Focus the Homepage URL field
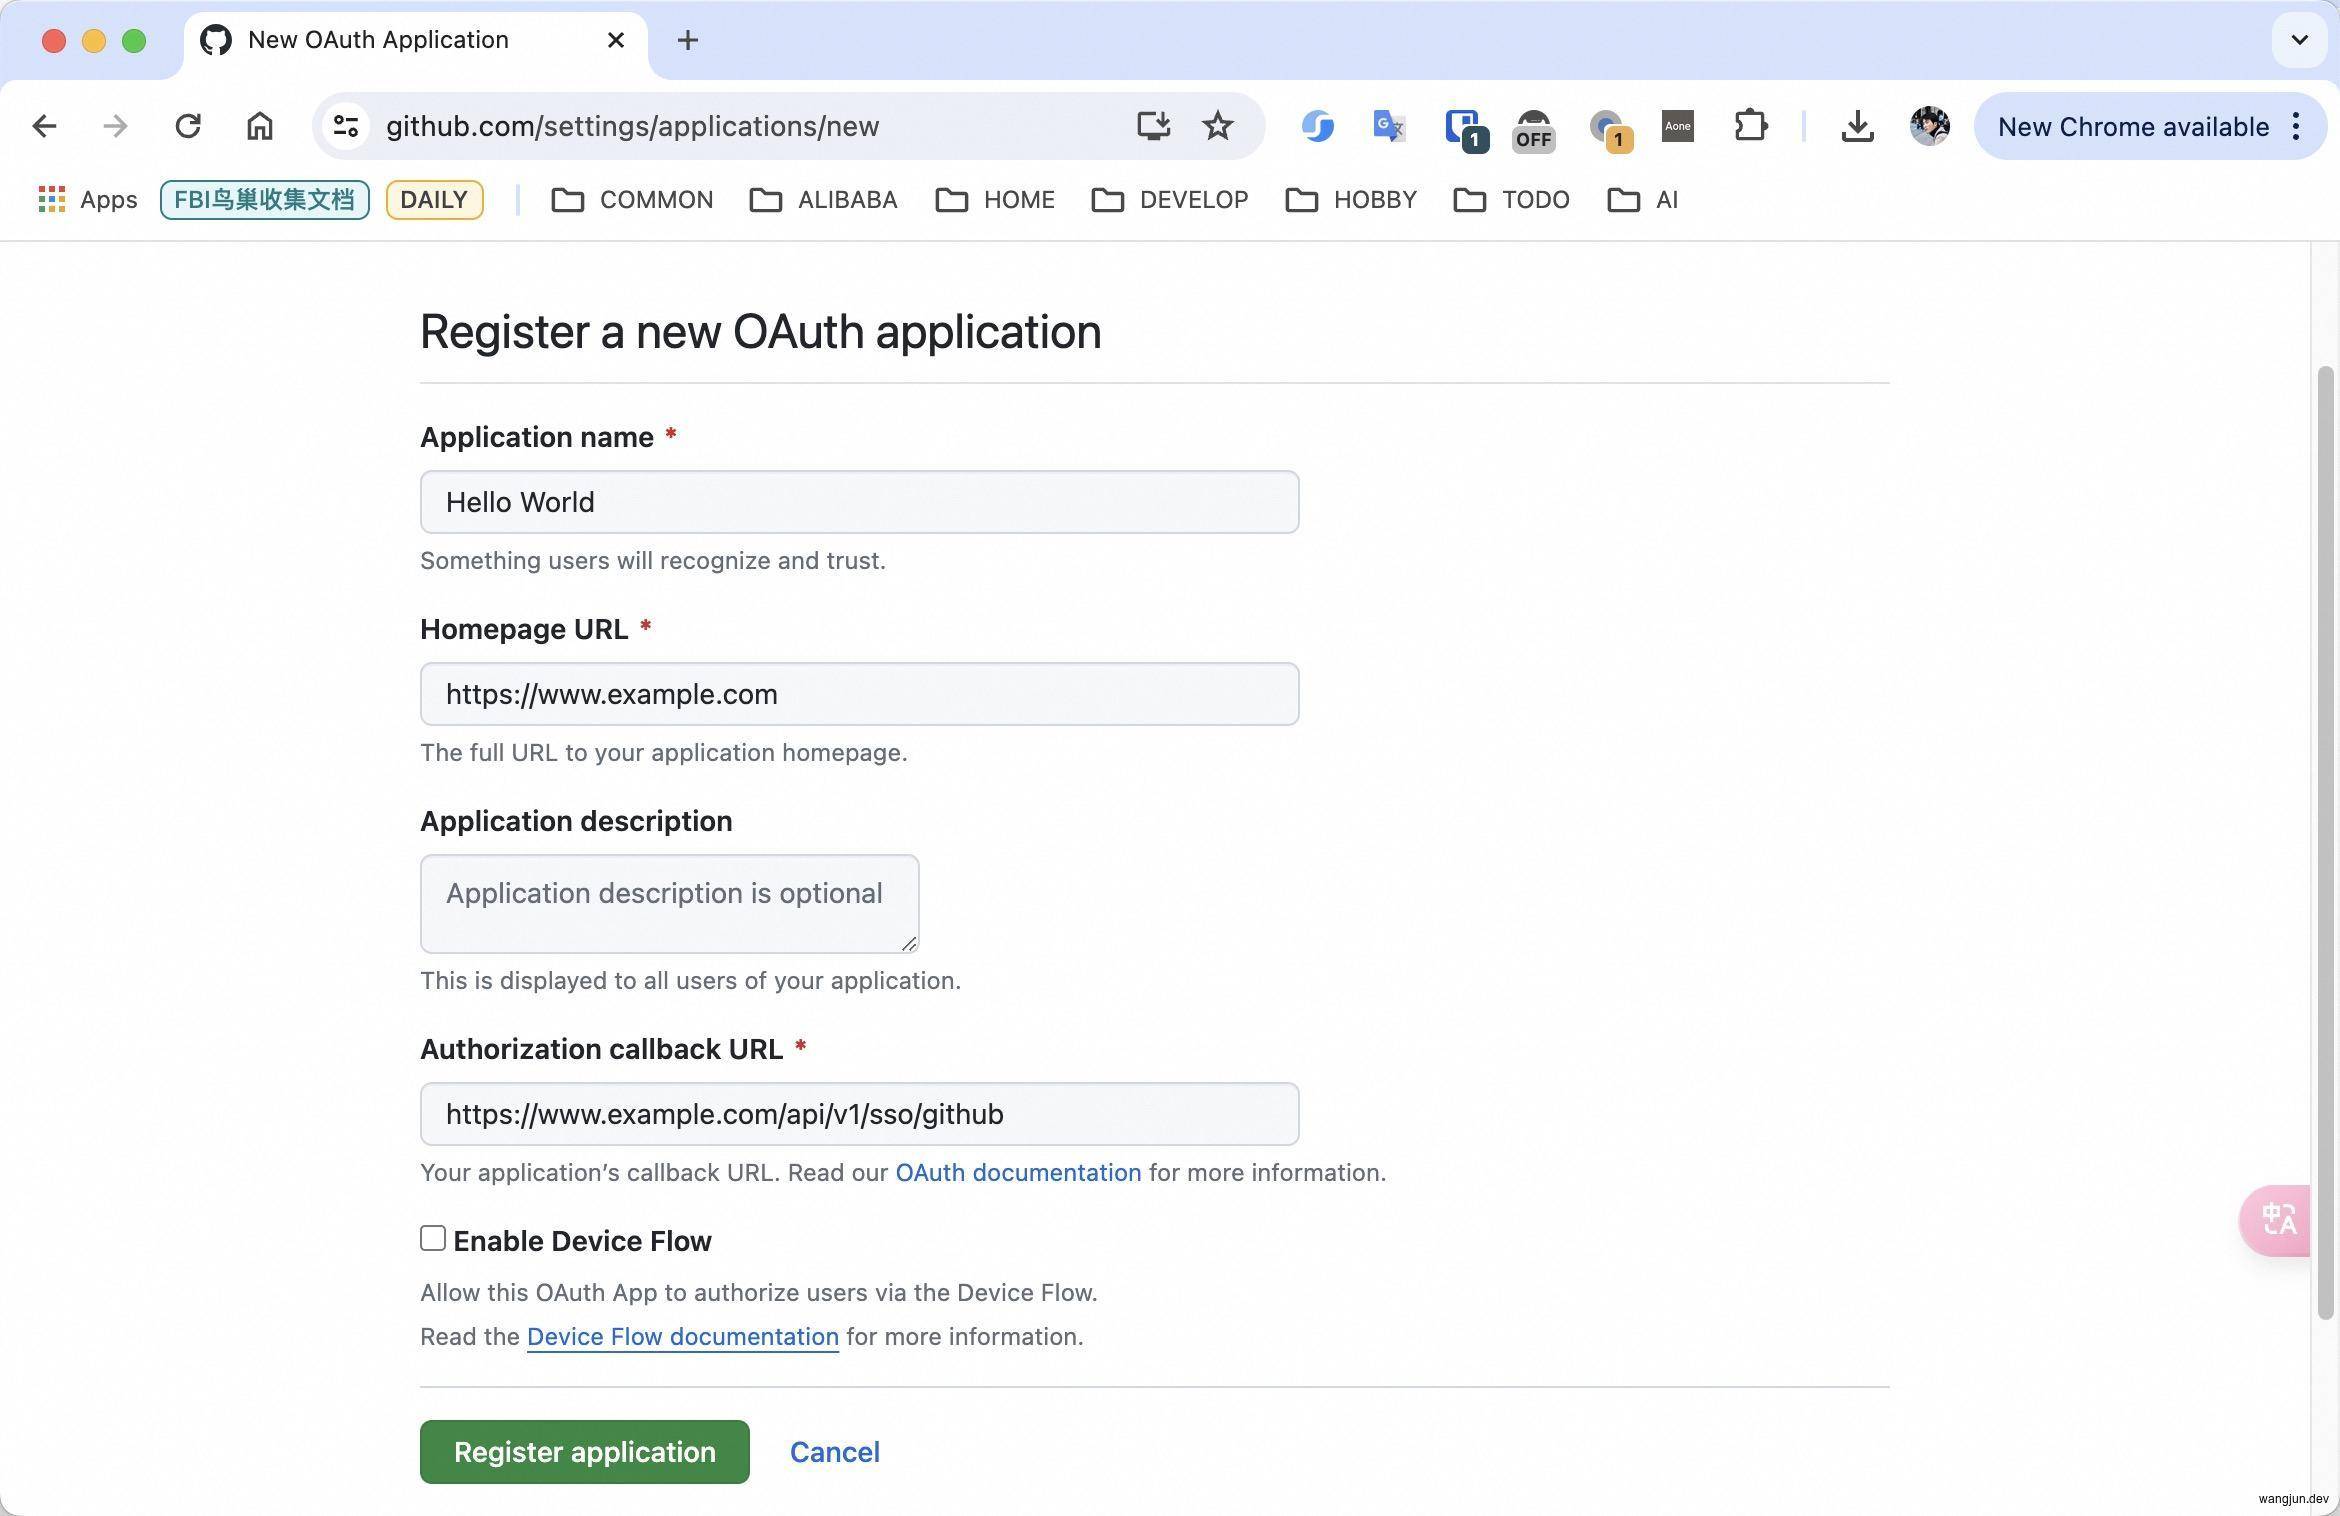The image size is (2340, 1516). [859, 694]
